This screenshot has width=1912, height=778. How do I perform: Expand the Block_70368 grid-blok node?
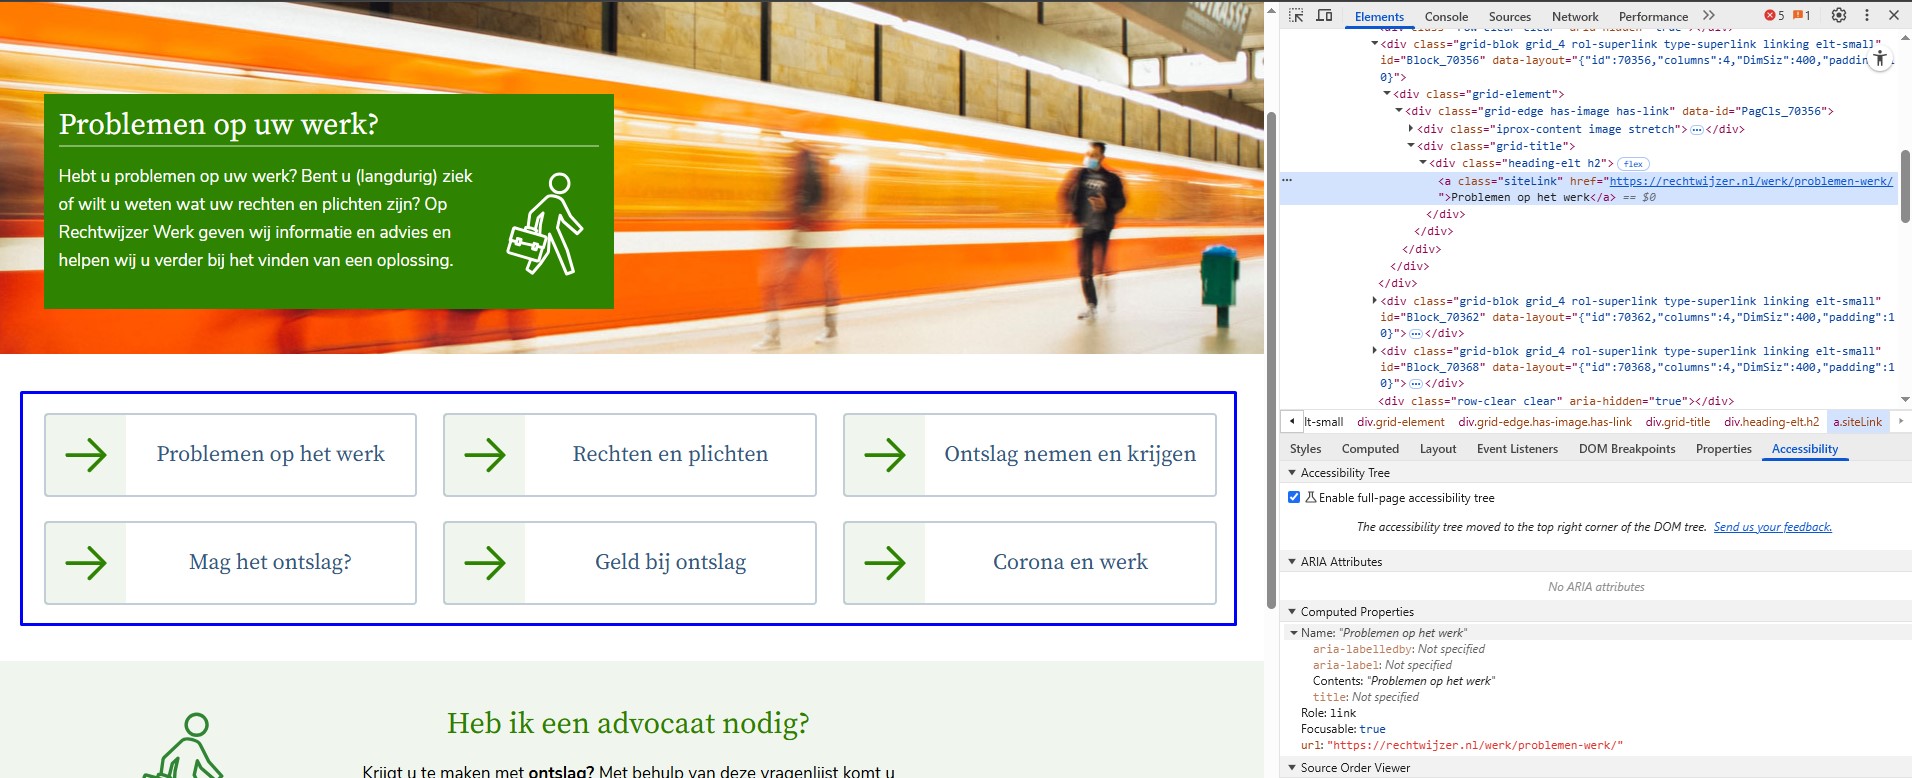[x=1375, y=351]
